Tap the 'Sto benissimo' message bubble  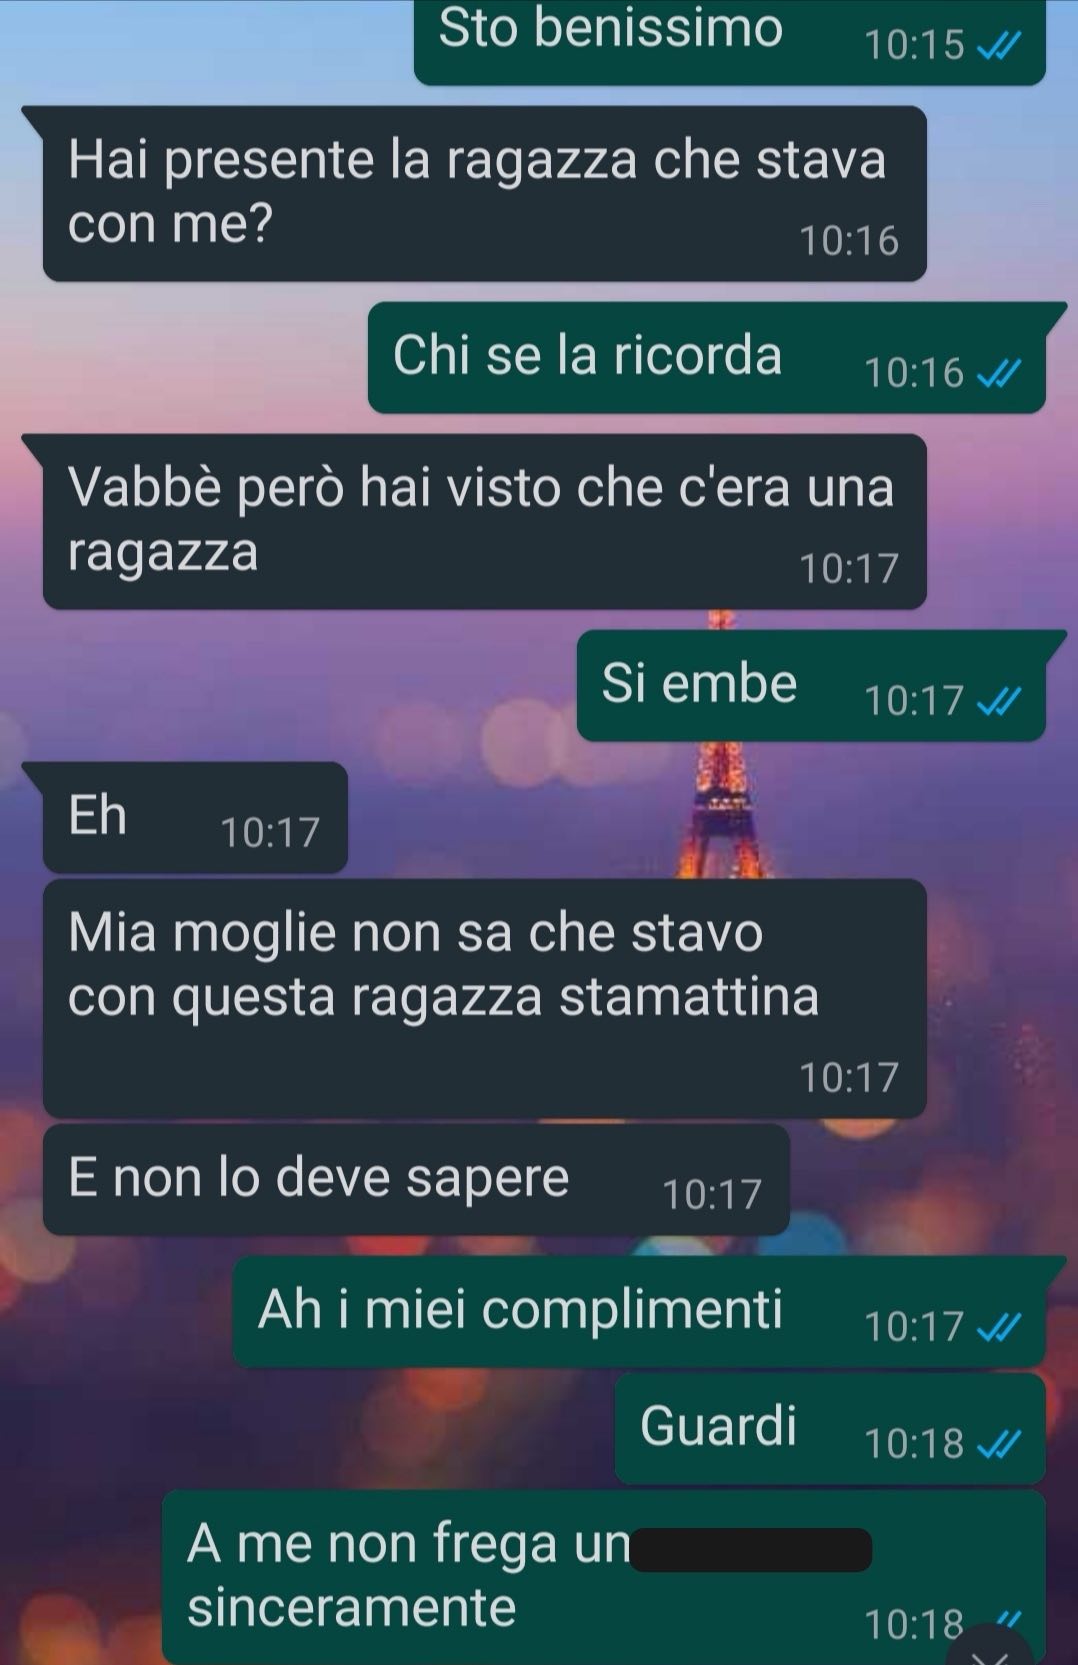729,41
